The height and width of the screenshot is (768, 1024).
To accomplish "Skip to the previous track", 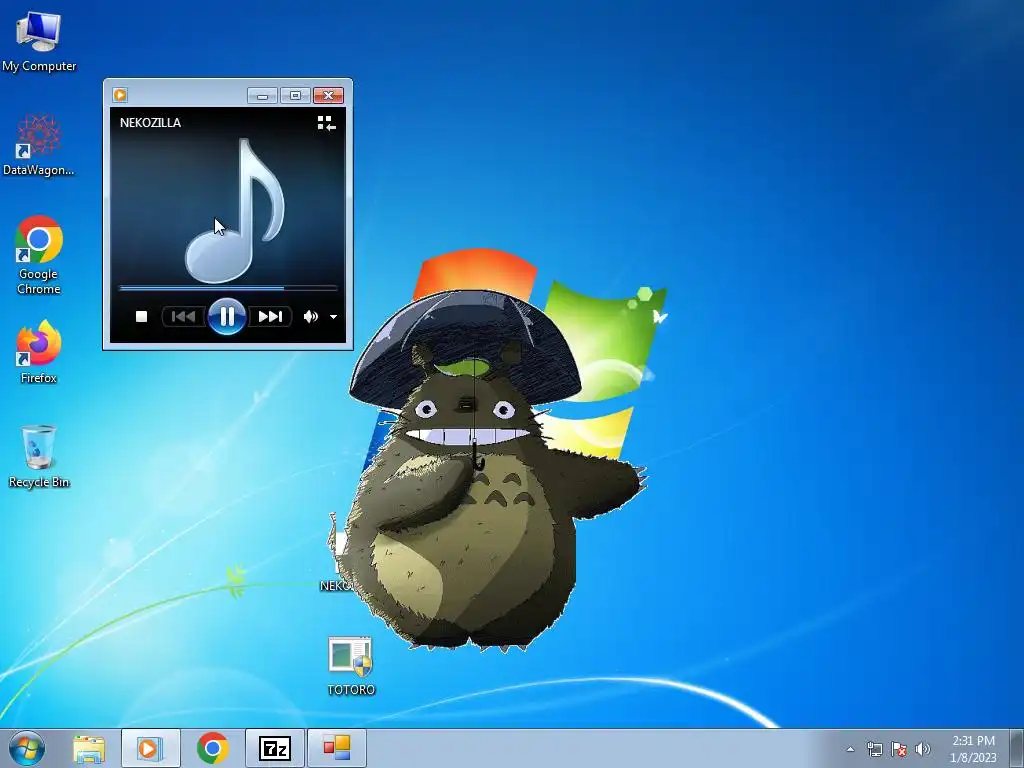I will (x=184, y=317).
